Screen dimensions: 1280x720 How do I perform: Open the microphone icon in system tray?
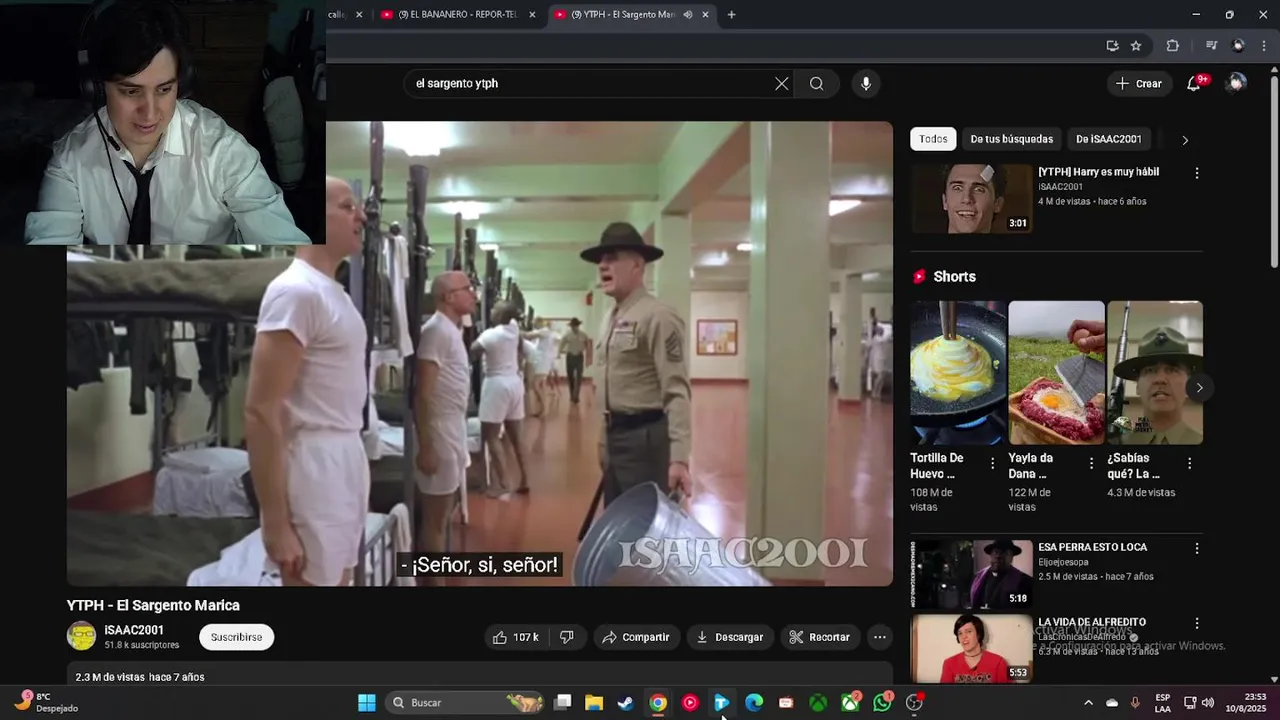[x=1135, y=703]
